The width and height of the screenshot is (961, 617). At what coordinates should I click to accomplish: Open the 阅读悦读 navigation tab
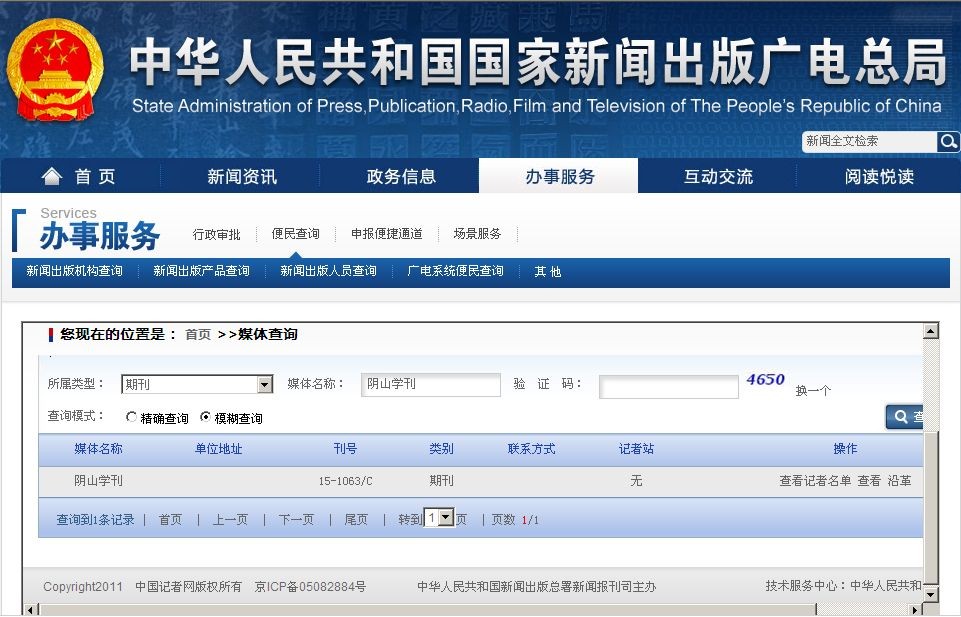(879, 176)
